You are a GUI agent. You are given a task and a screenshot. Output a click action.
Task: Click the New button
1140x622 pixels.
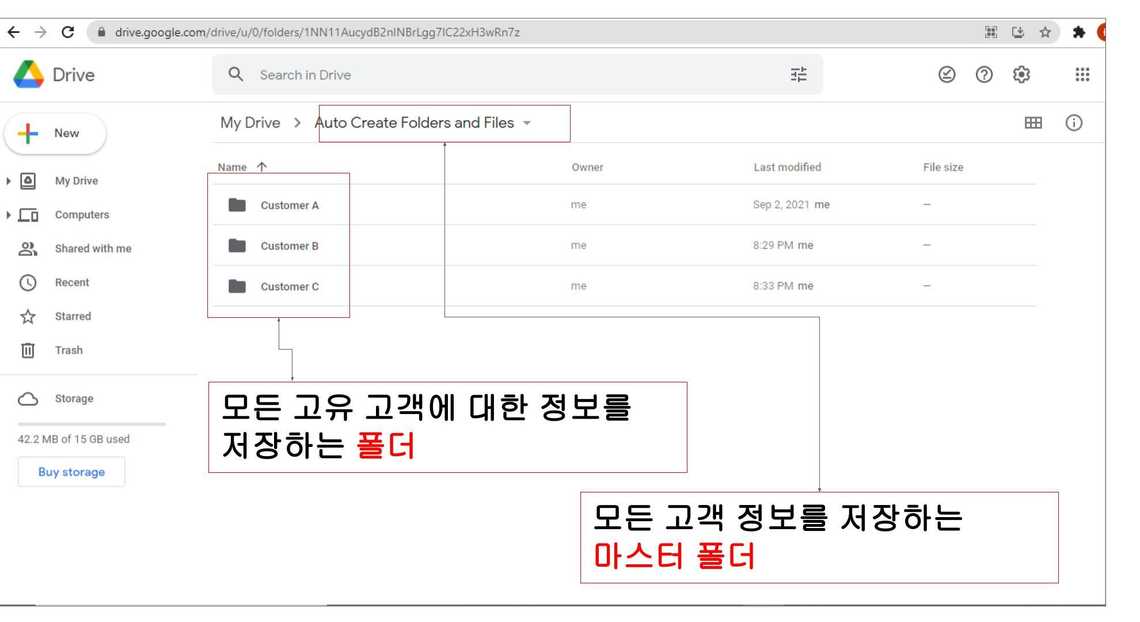(x=55, y=133)
